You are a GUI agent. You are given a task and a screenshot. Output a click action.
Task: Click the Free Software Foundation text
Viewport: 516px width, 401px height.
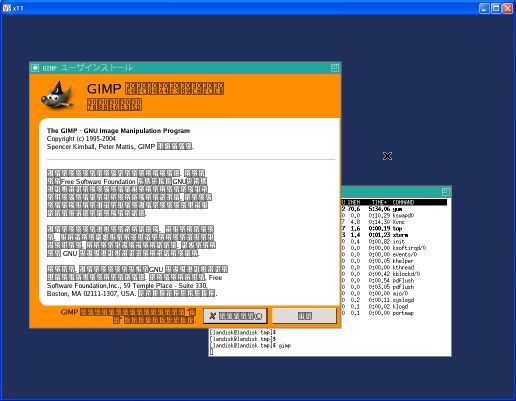(98, 182)
